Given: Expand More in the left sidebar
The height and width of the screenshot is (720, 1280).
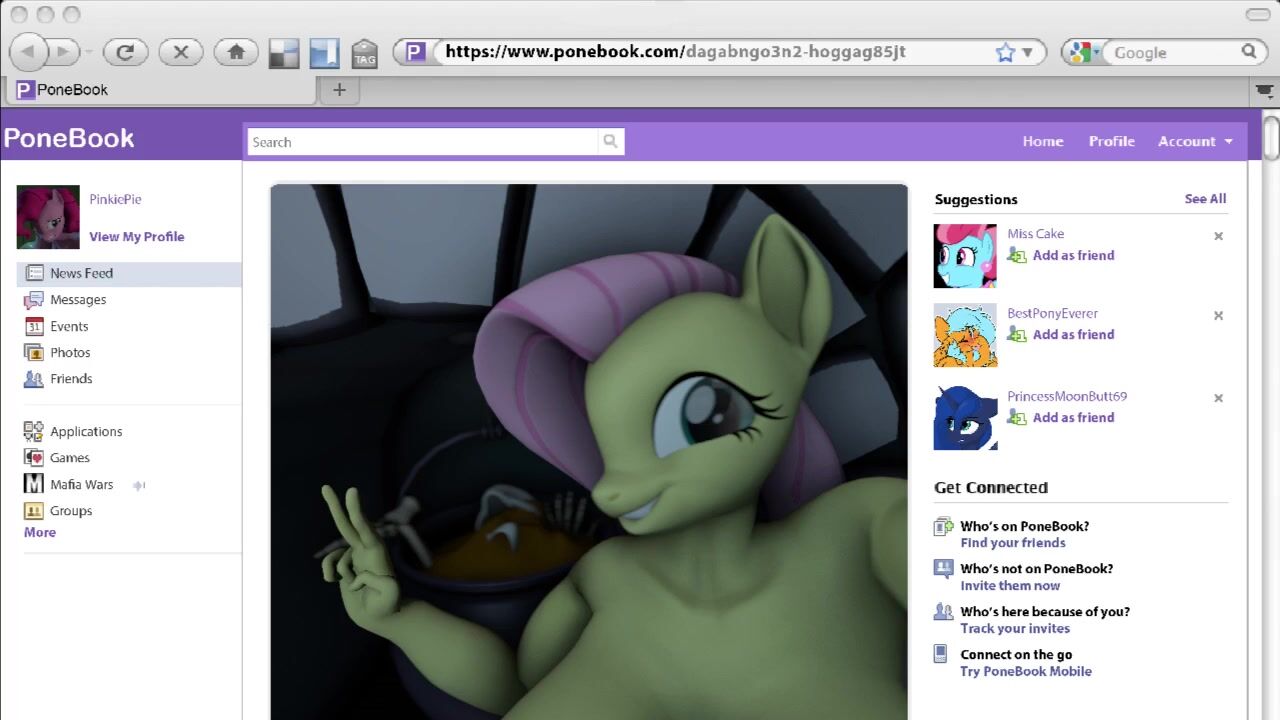Looking at the screenshot, I should 40,533.
